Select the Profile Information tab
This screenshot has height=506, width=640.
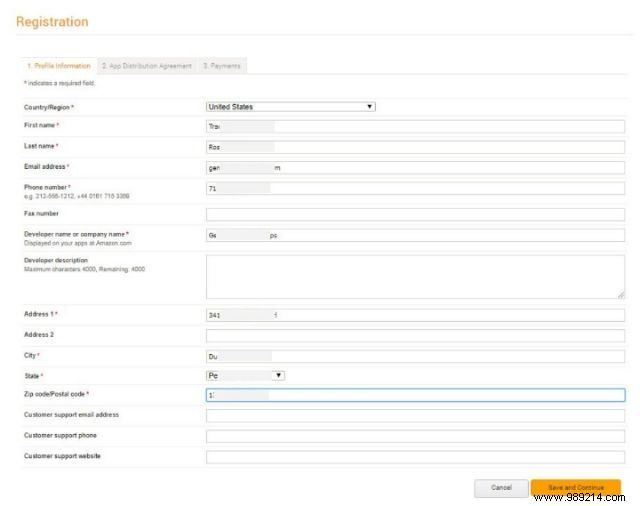[57, 66]
